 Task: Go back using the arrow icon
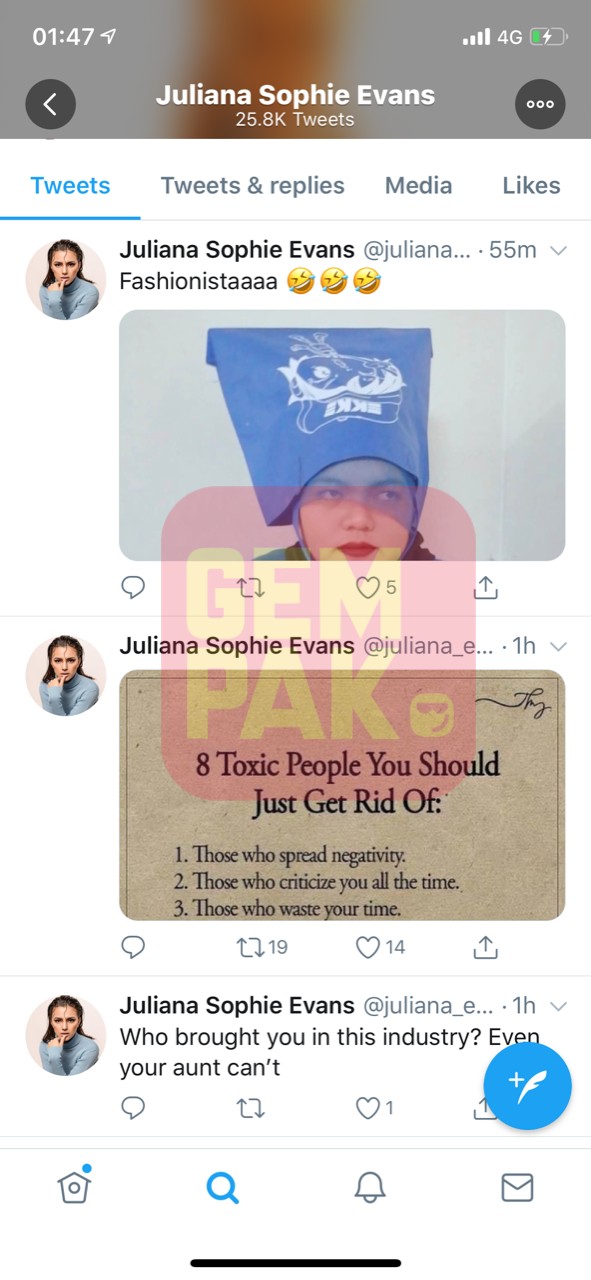(50, 104)
